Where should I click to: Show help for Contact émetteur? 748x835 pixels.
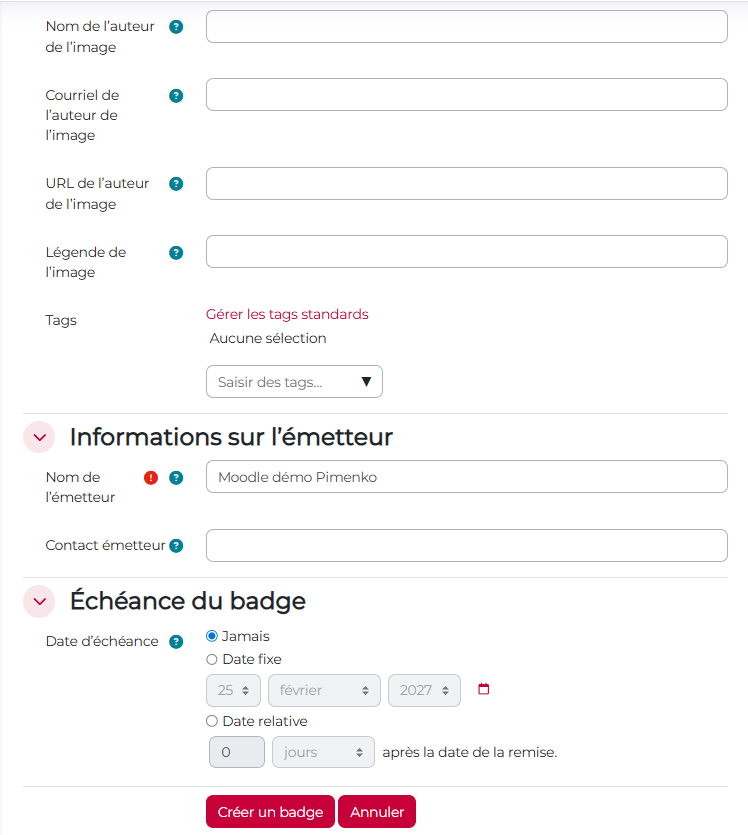[176, 546]
